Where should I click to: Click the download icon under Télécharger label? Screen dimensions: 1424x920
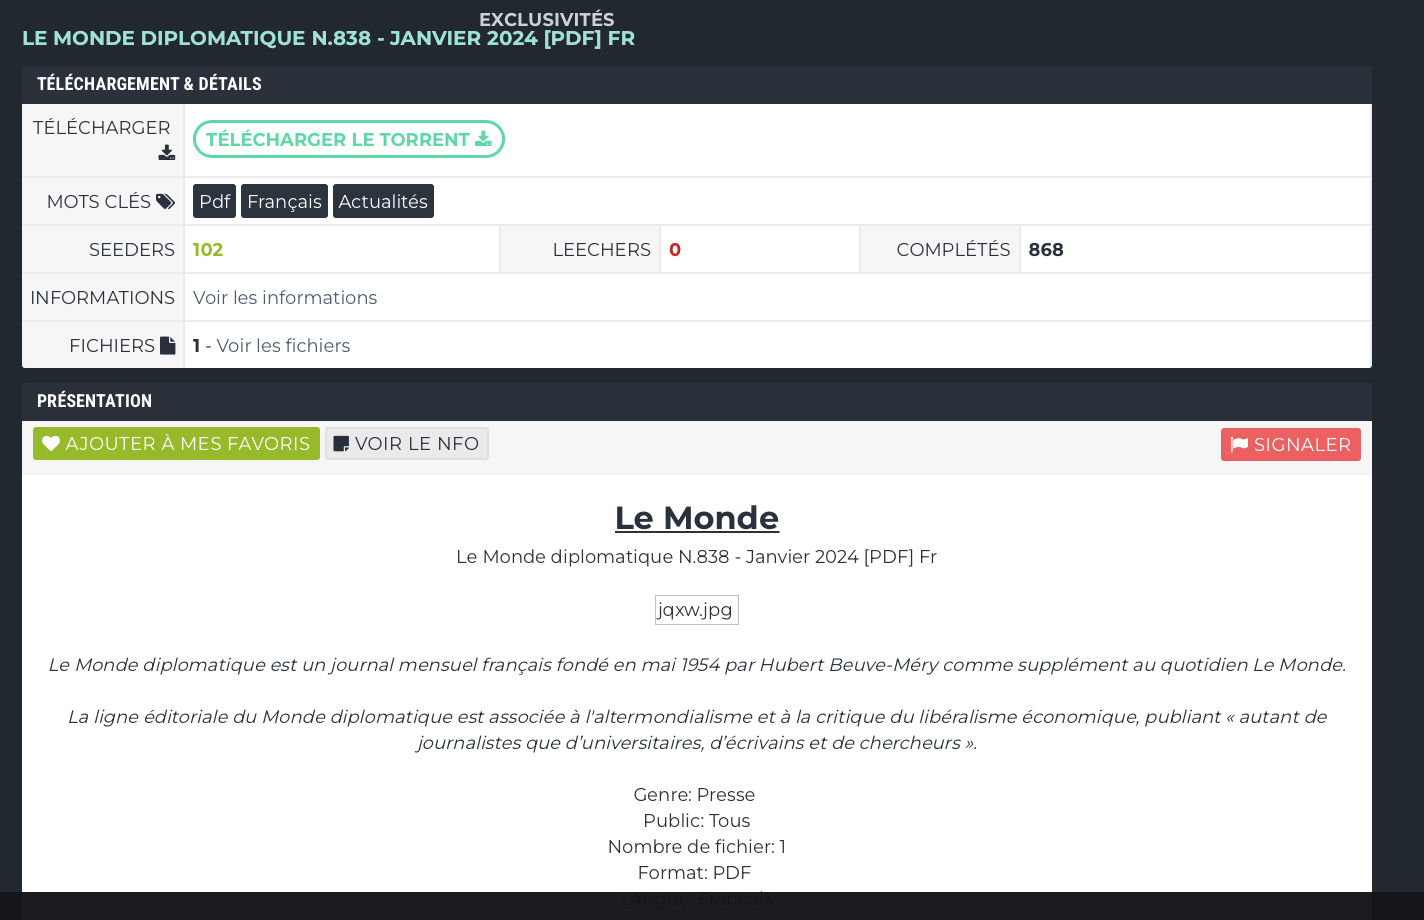pyautogui.click(x=167, y=153)
